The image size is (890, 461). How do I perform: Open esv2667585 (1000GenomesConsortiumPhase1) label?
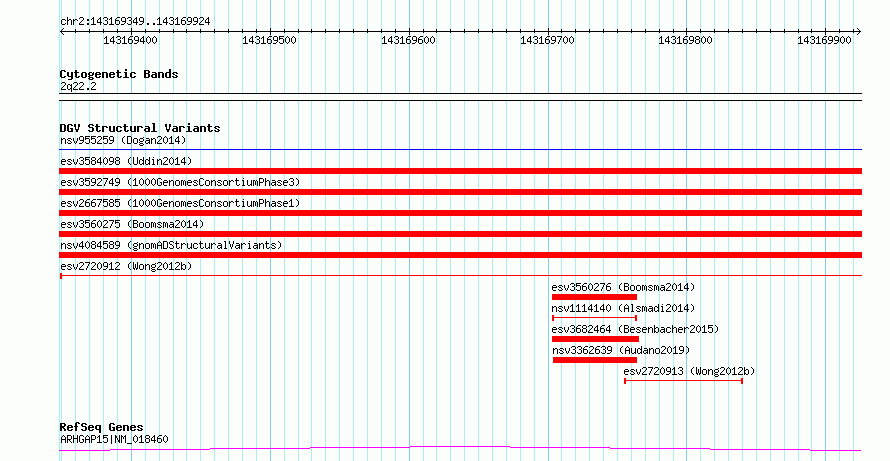180,203
